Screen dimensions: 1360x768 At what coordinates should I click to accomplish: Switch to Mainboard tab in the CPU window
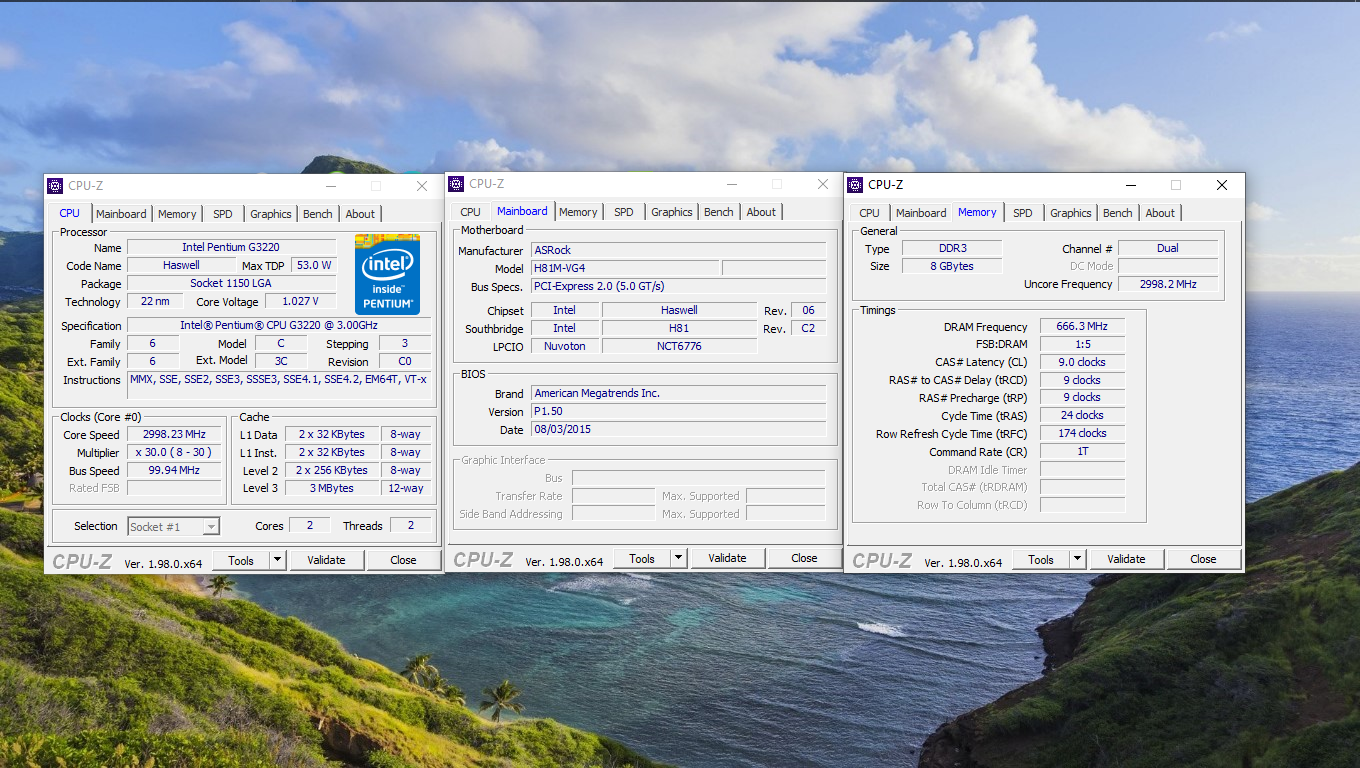(x=121, y=214)
